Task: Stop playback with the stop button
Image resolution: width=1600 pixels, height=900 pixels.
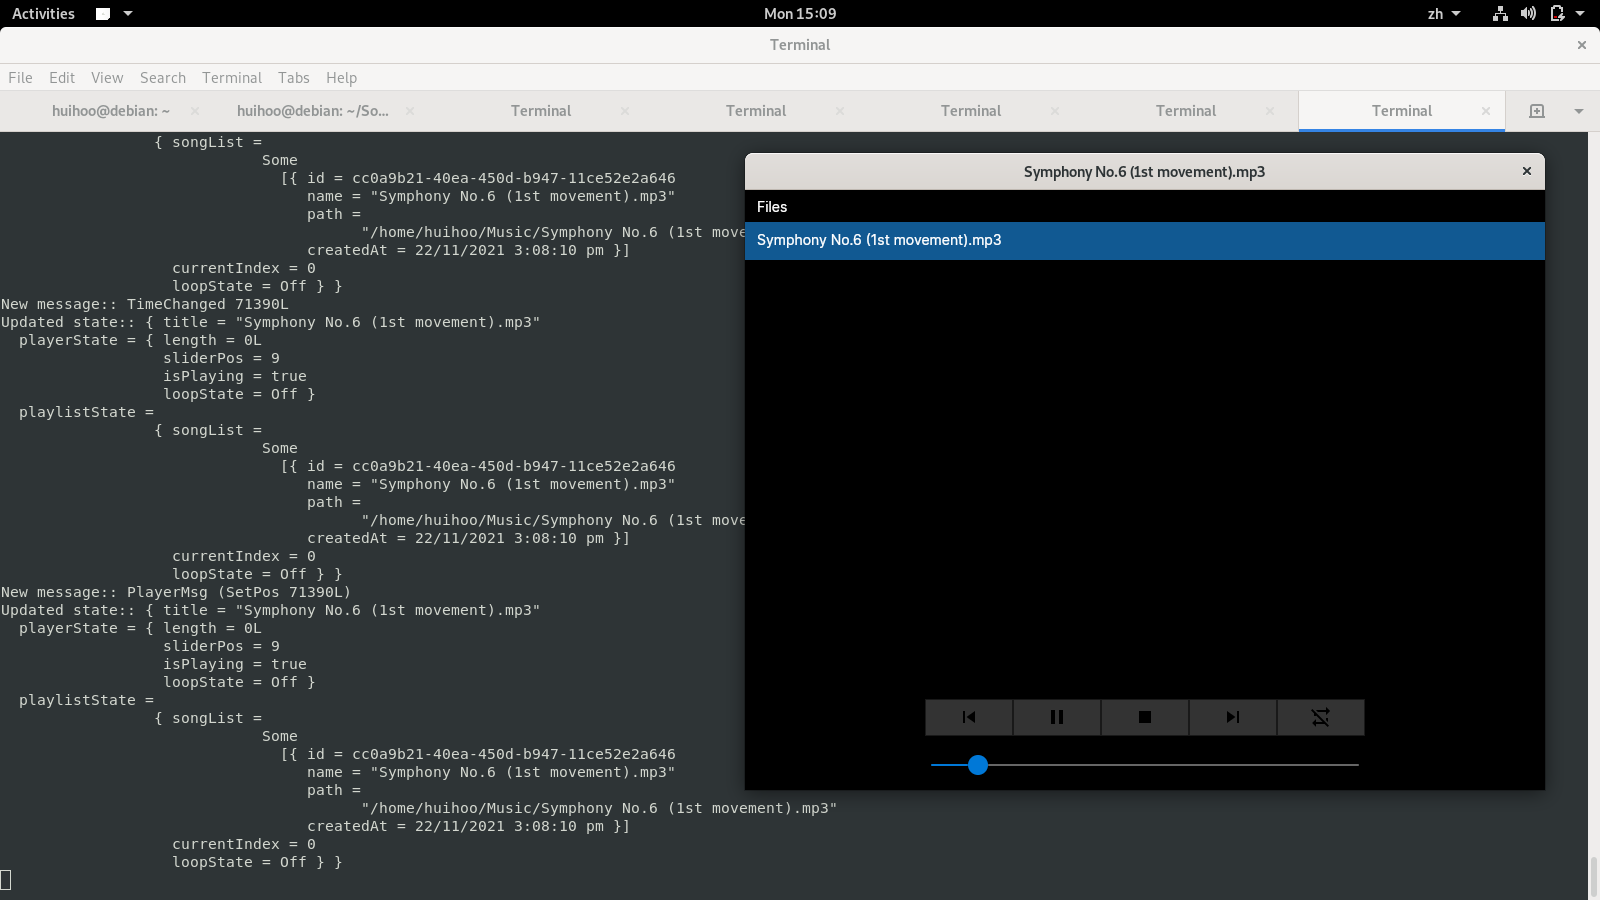Action: tap(1144, 717)
